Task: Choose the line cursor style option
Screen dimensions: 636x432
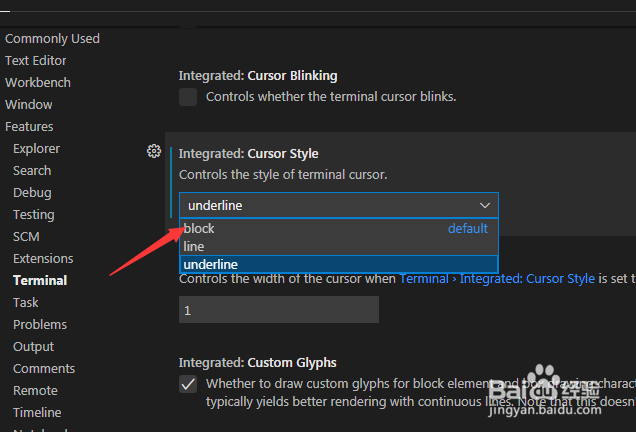Action: coord(194,246)
